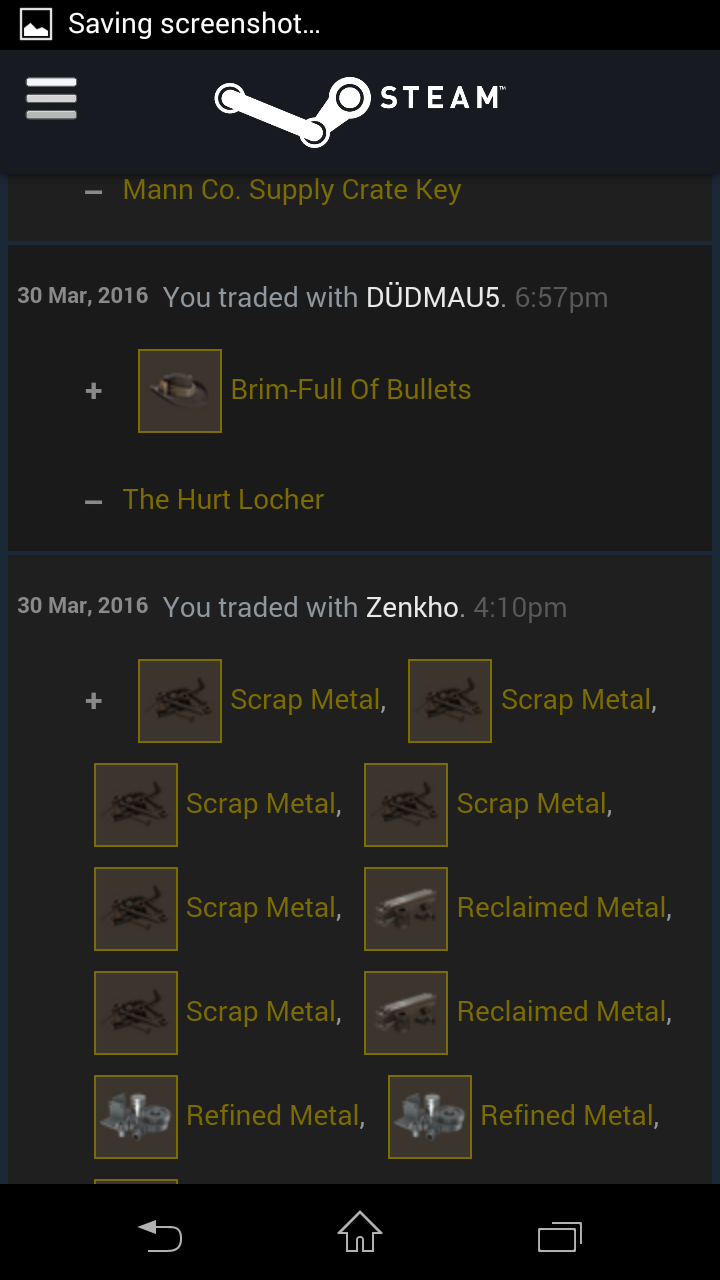Open the Brim-Full Of Bullets item link

click(x=351, y=390)
